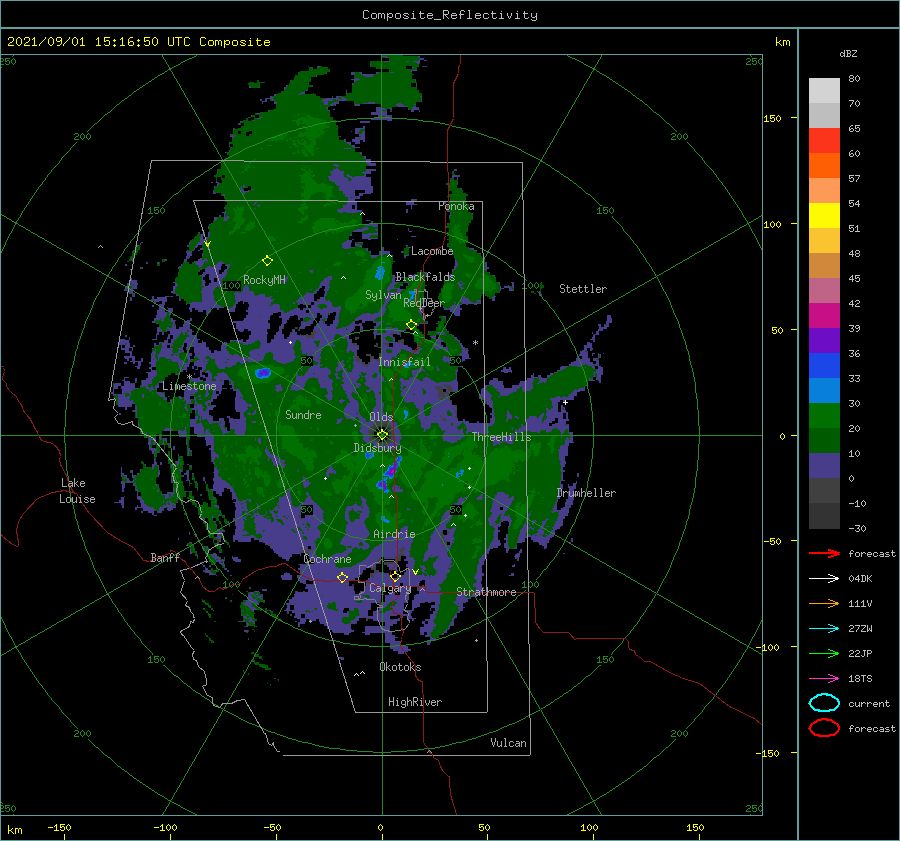
Task: Click the RedDeer city label
Action: pos(424,303)
